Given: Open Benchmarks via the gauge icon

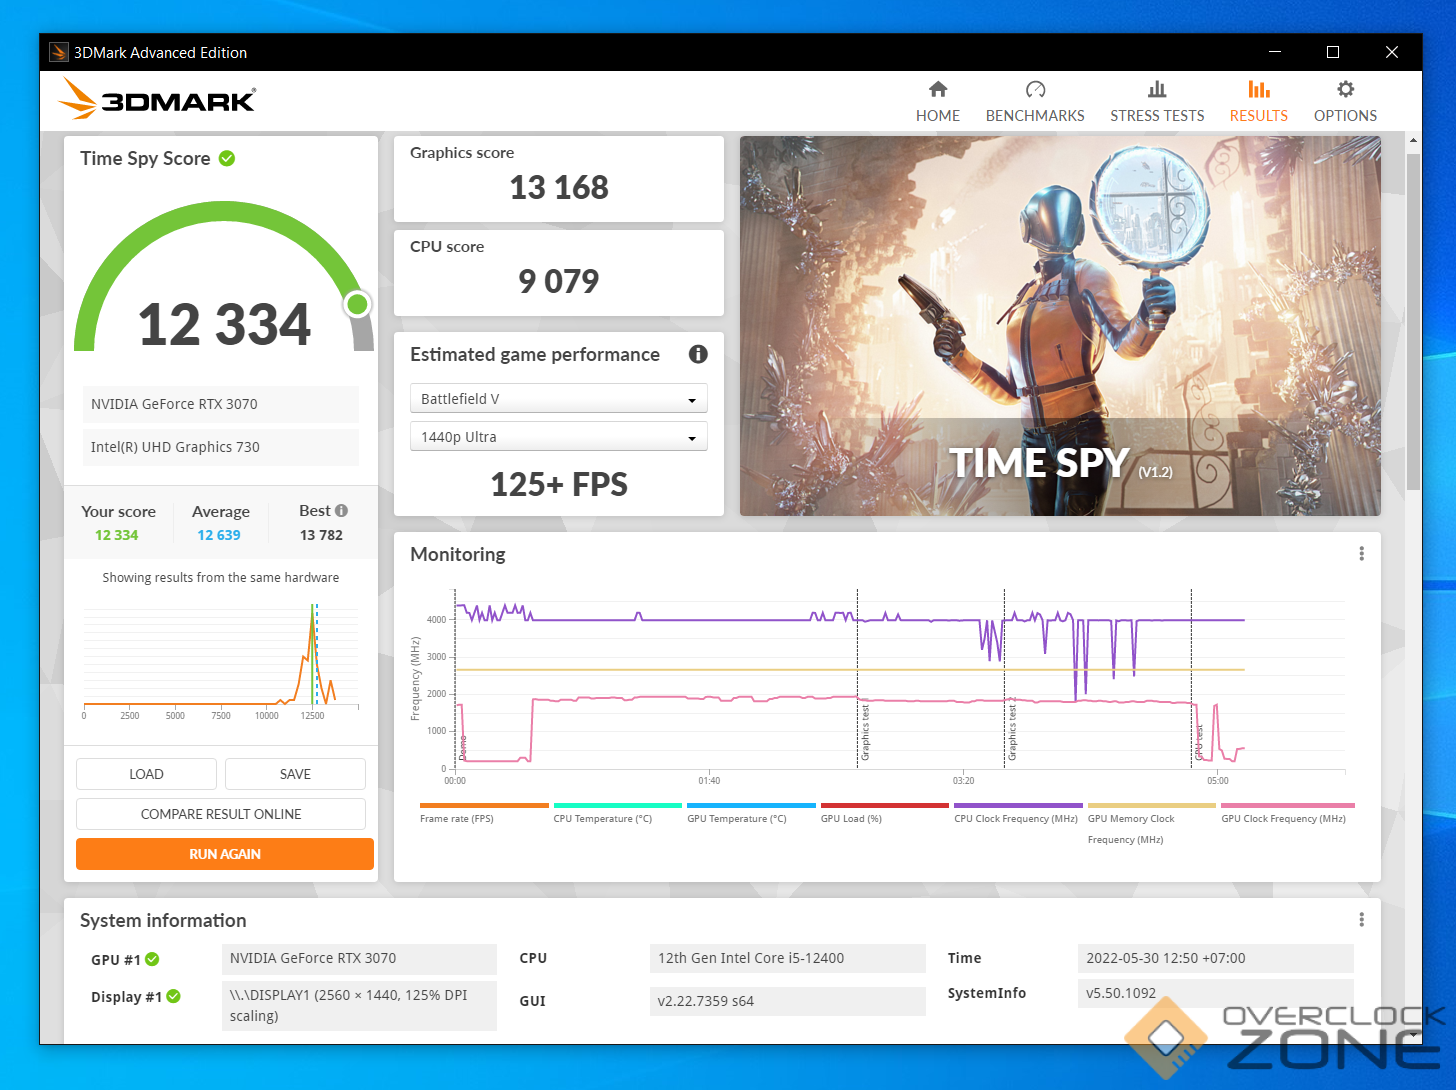Looking at the screenshot, I should [1035, 90].
